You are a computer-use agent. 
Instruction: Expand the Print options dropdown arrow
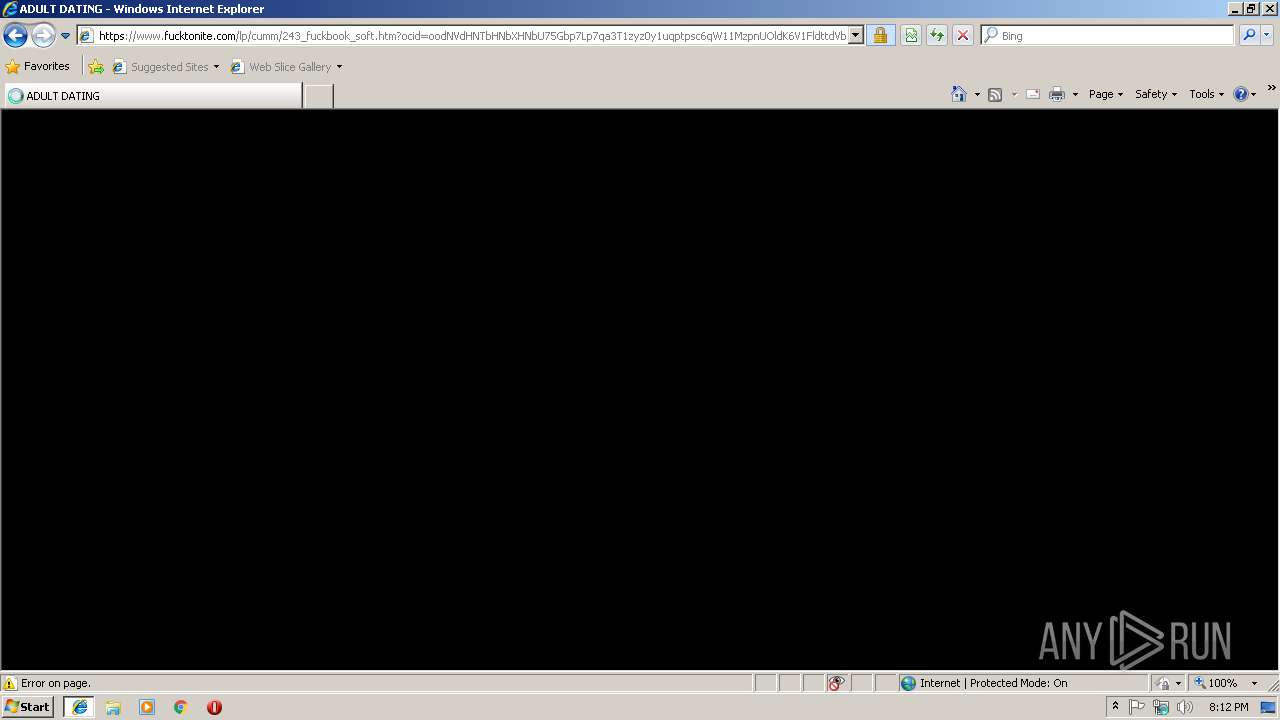(x=1075, y=94)
